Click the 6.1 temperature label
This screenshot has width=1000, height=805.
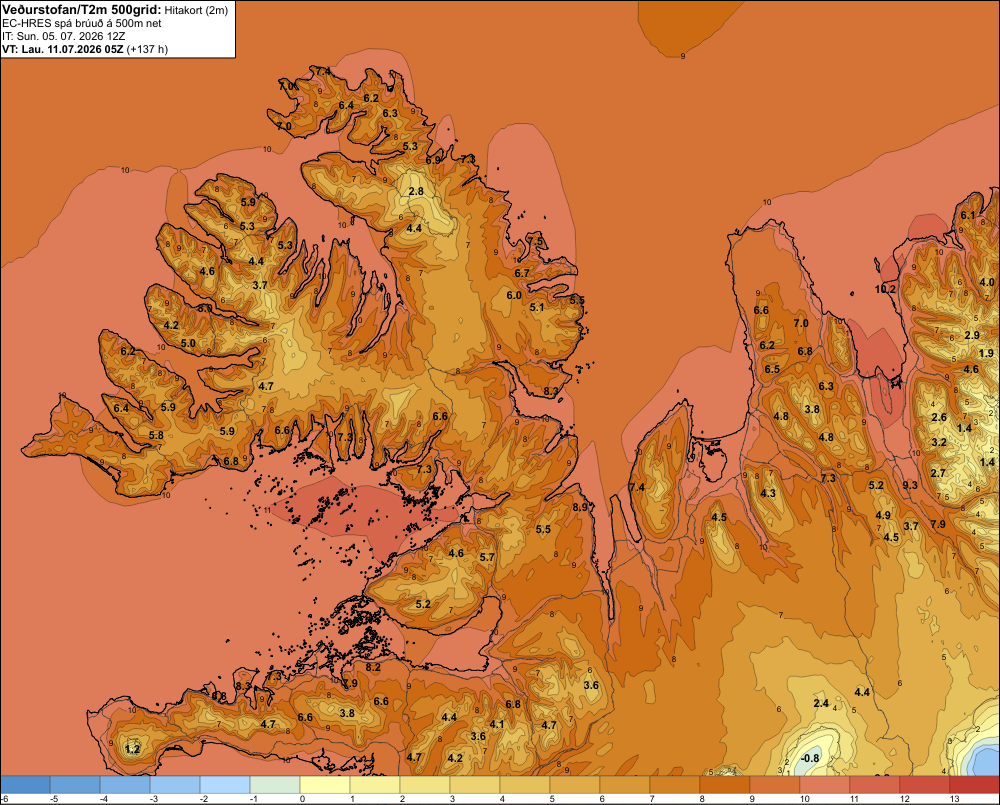point(967,215)
